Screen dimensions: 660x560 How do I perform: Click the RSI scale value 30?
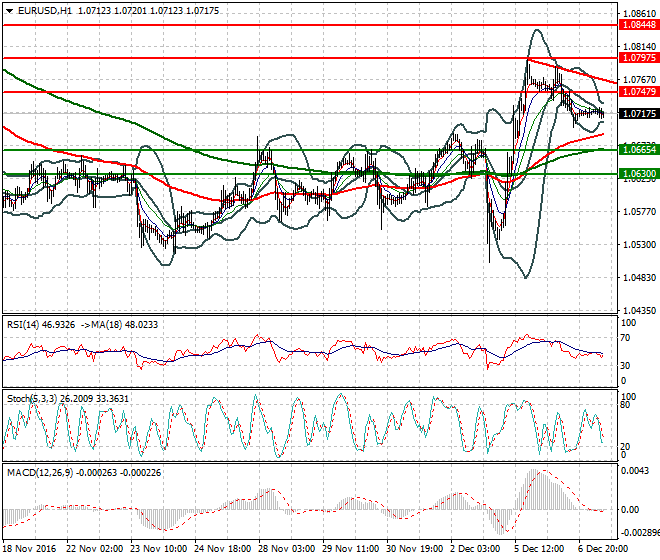625,365
